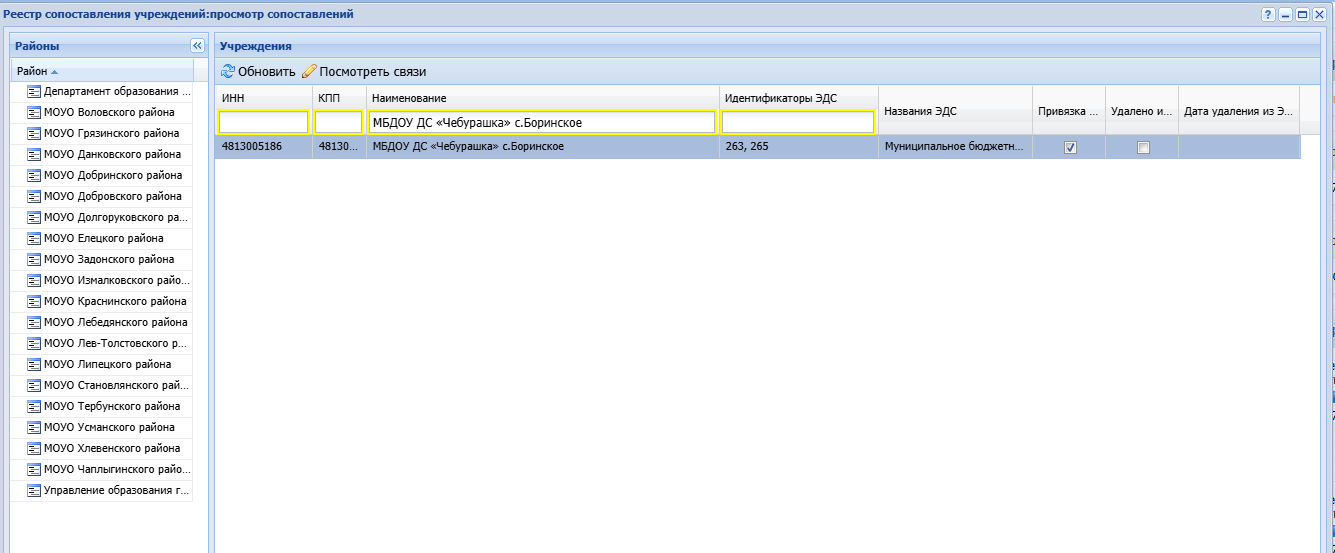Click the КПП filter input field
The width and height of the screenshot is (1335, 553).
click(338, 122)
